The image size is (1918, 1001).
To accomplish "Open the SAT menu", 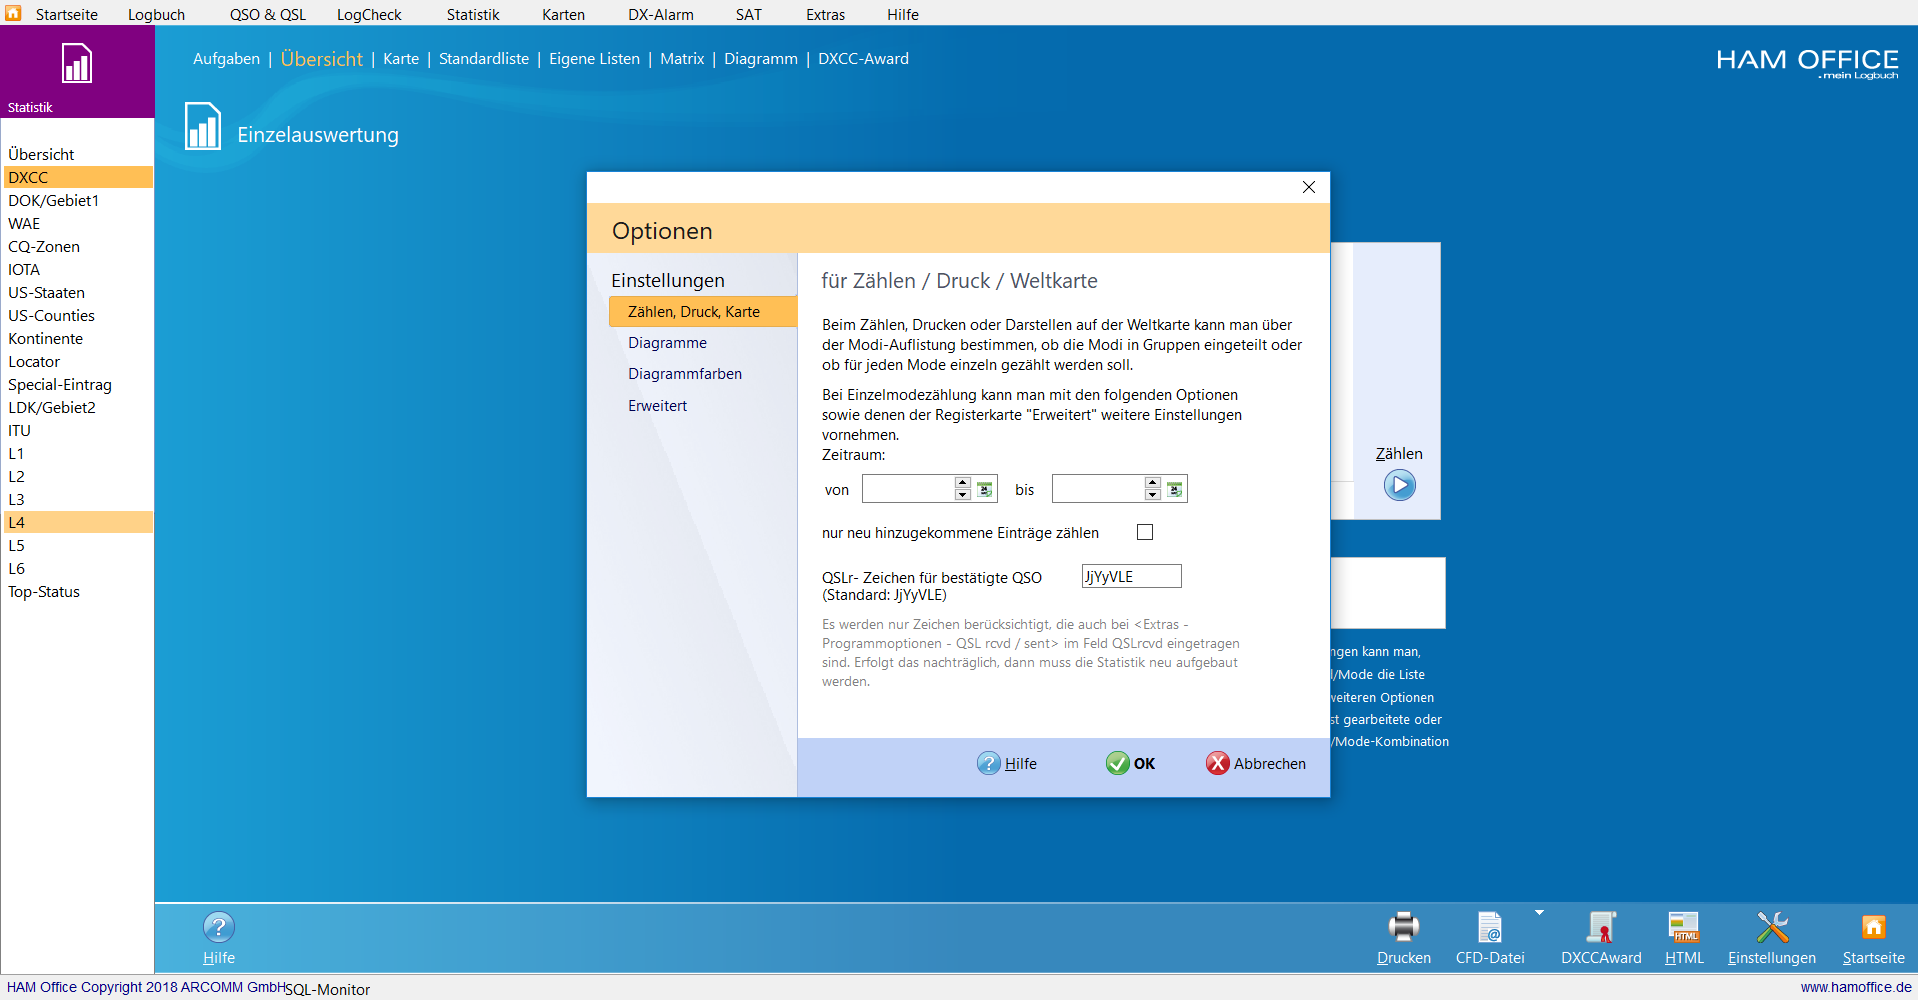I will coord(749,14).
